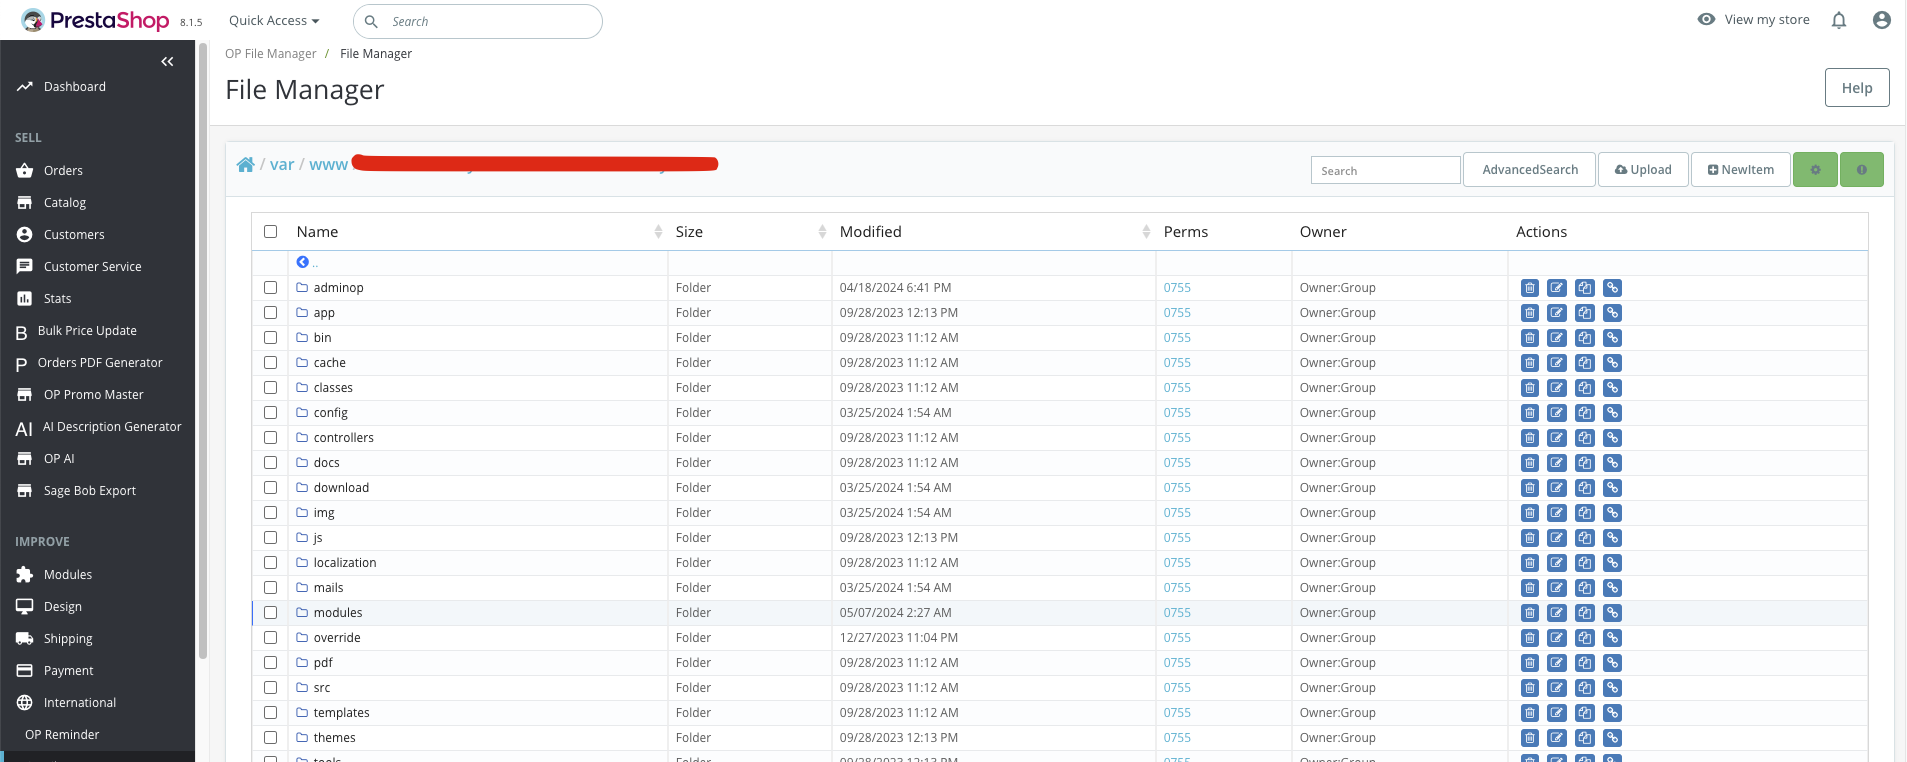Click the link icon for the themes folder
The height and width of the screenshot is (762, 1907).
1612,738
